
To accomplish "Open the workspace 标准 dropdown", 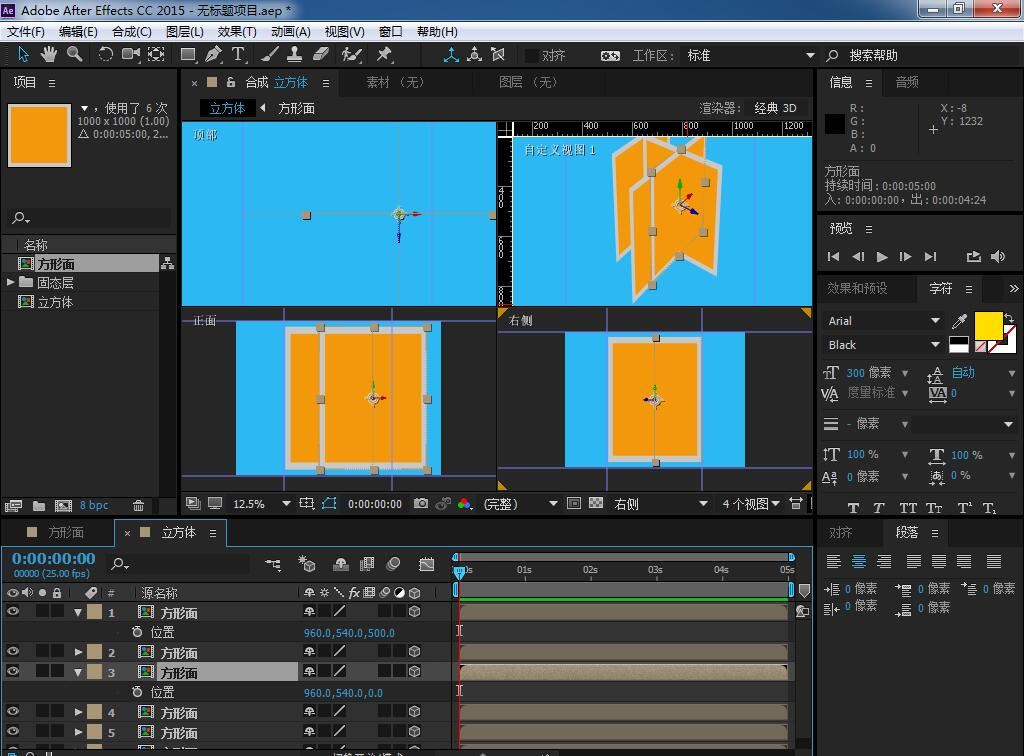I will pos(750,56).
